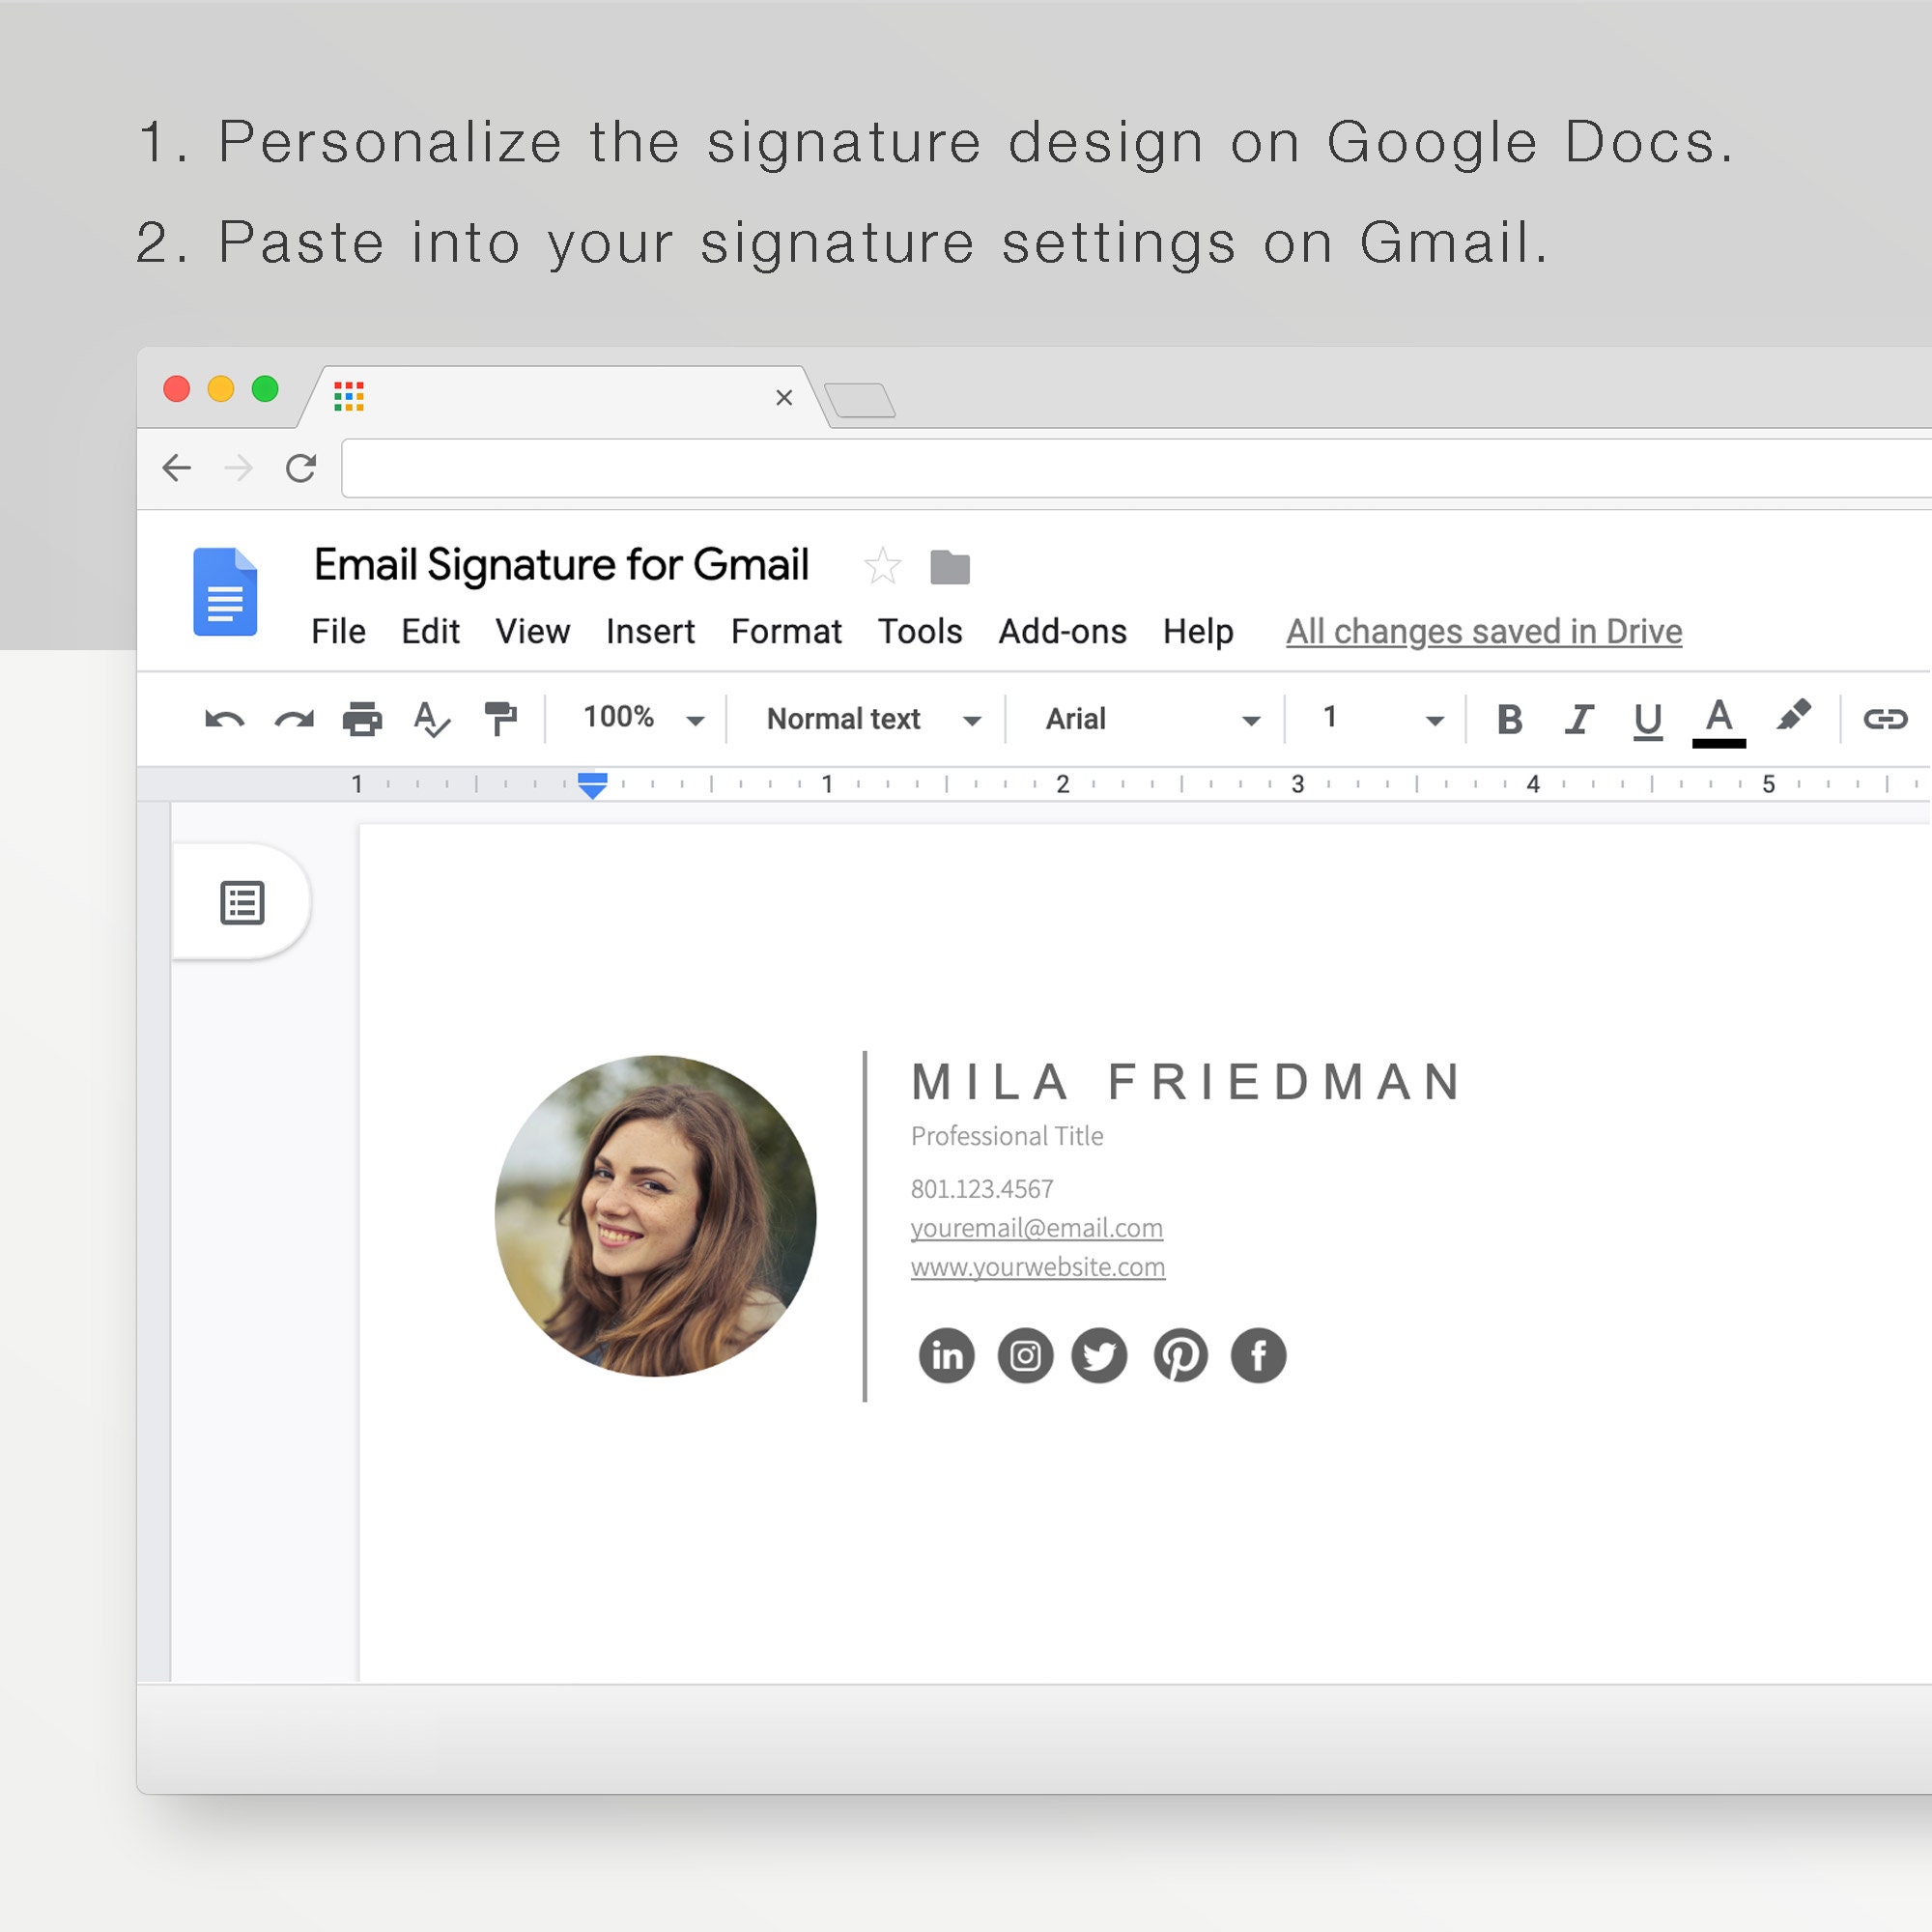Click the tab's colorful grid favicon
1932x1932 pixels.
349,396
